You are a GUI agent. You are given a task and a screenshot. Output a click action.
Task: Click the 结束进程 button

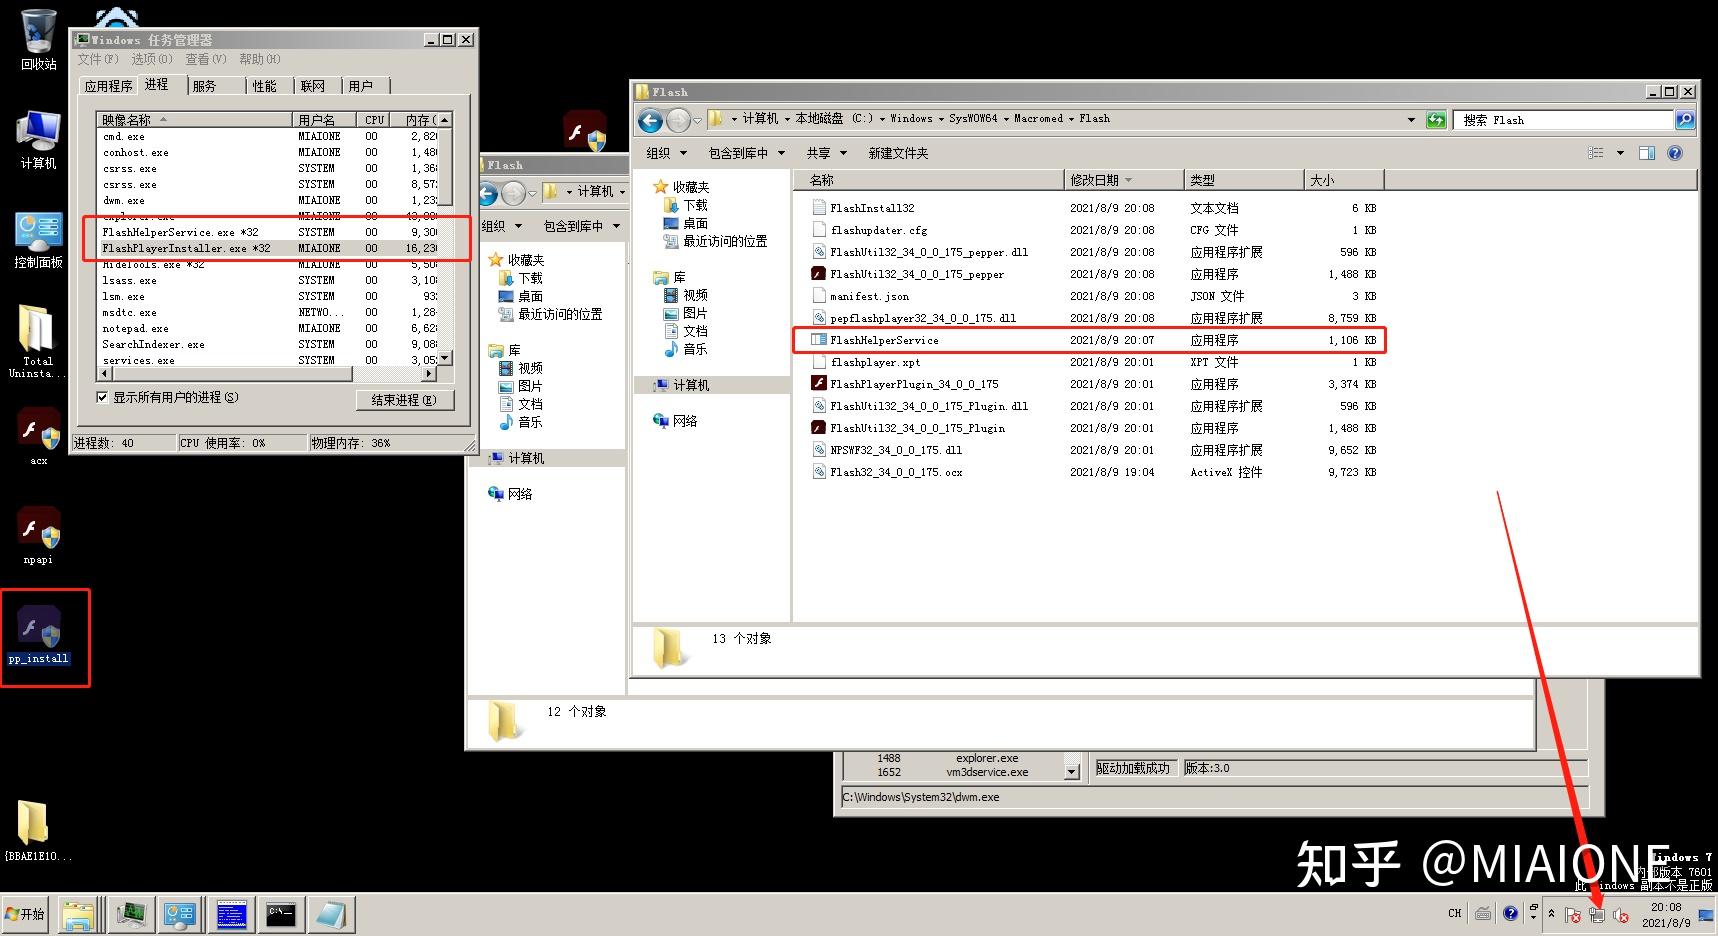pos(404,400)
